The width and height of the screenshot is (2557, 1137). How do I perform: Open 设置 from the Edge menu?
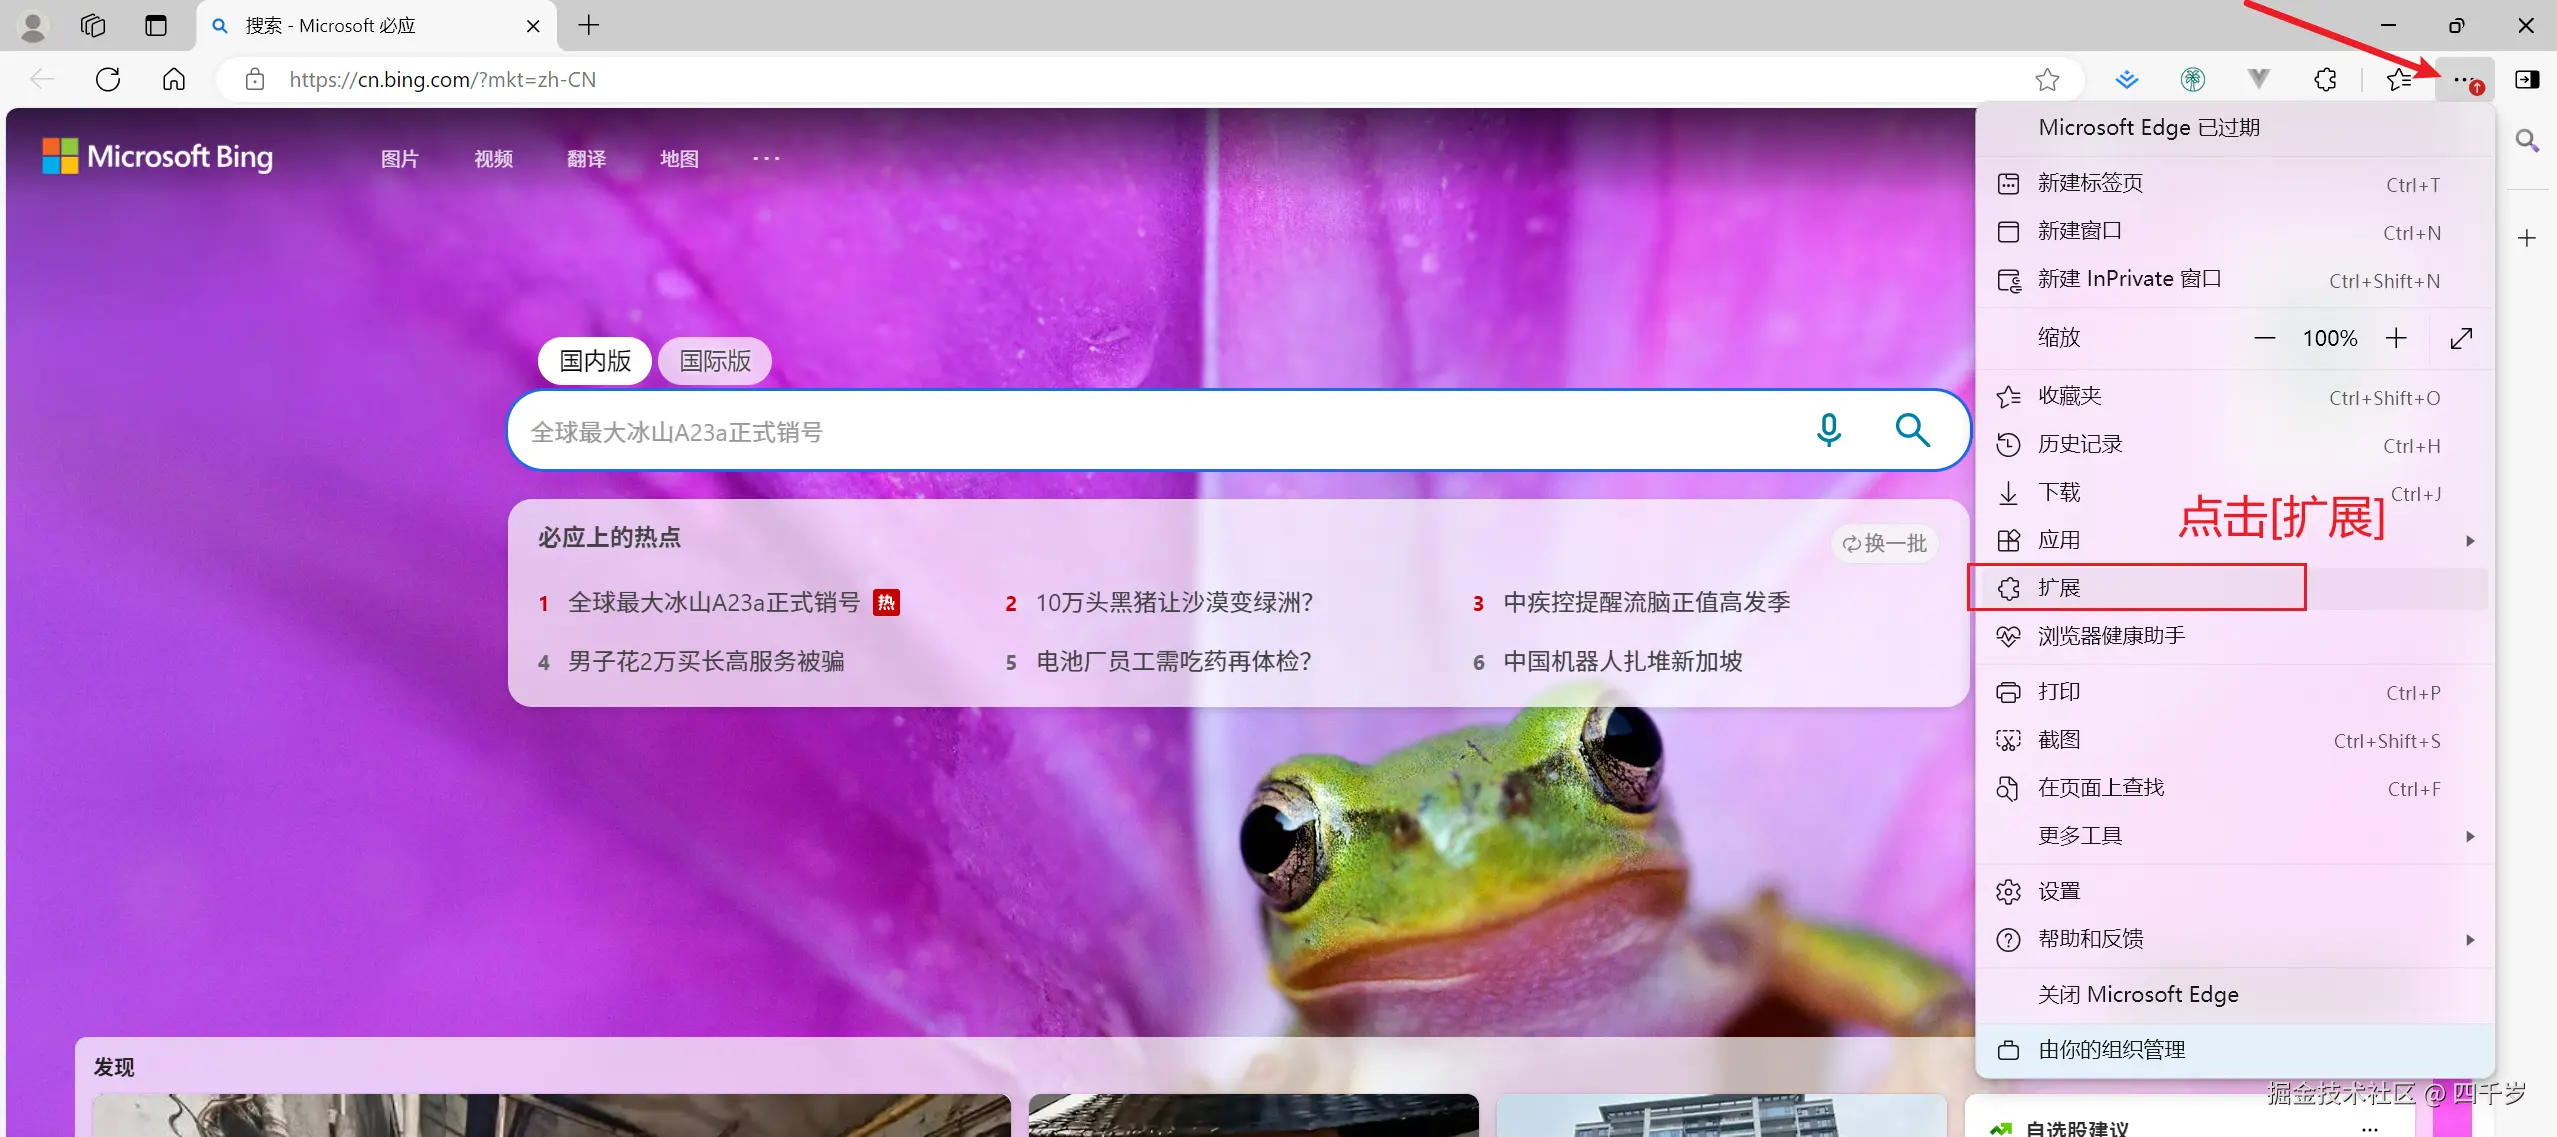click(x=2059, y=890)
